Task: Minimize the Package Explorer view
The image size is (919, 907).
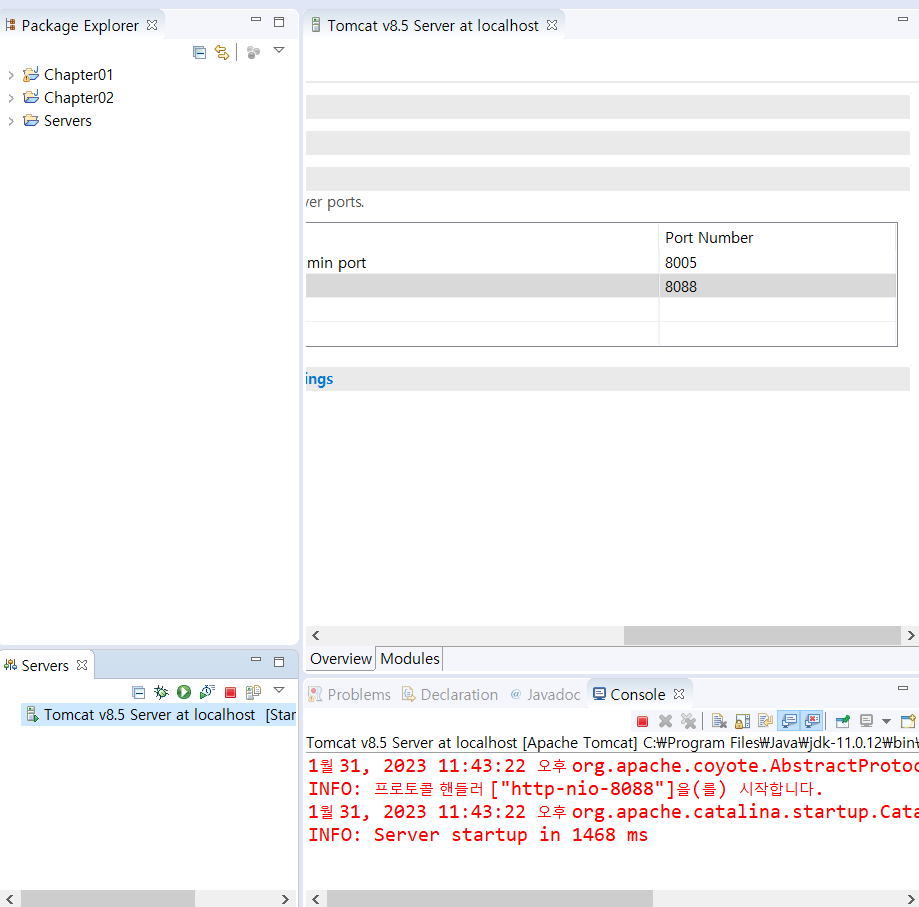Action: [x=256, y=20]
